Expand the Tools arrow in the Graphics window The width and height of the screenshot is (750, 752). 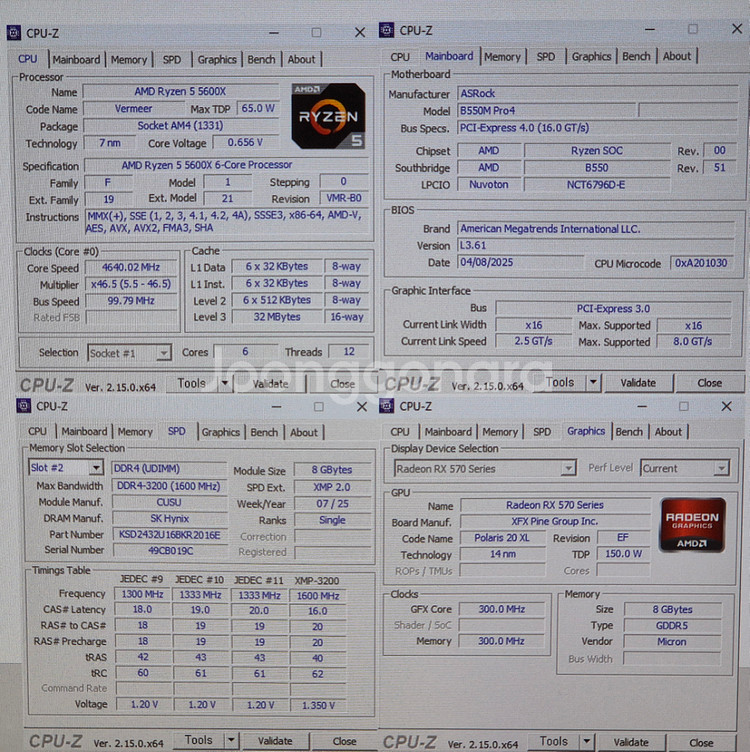click(586, 742)
